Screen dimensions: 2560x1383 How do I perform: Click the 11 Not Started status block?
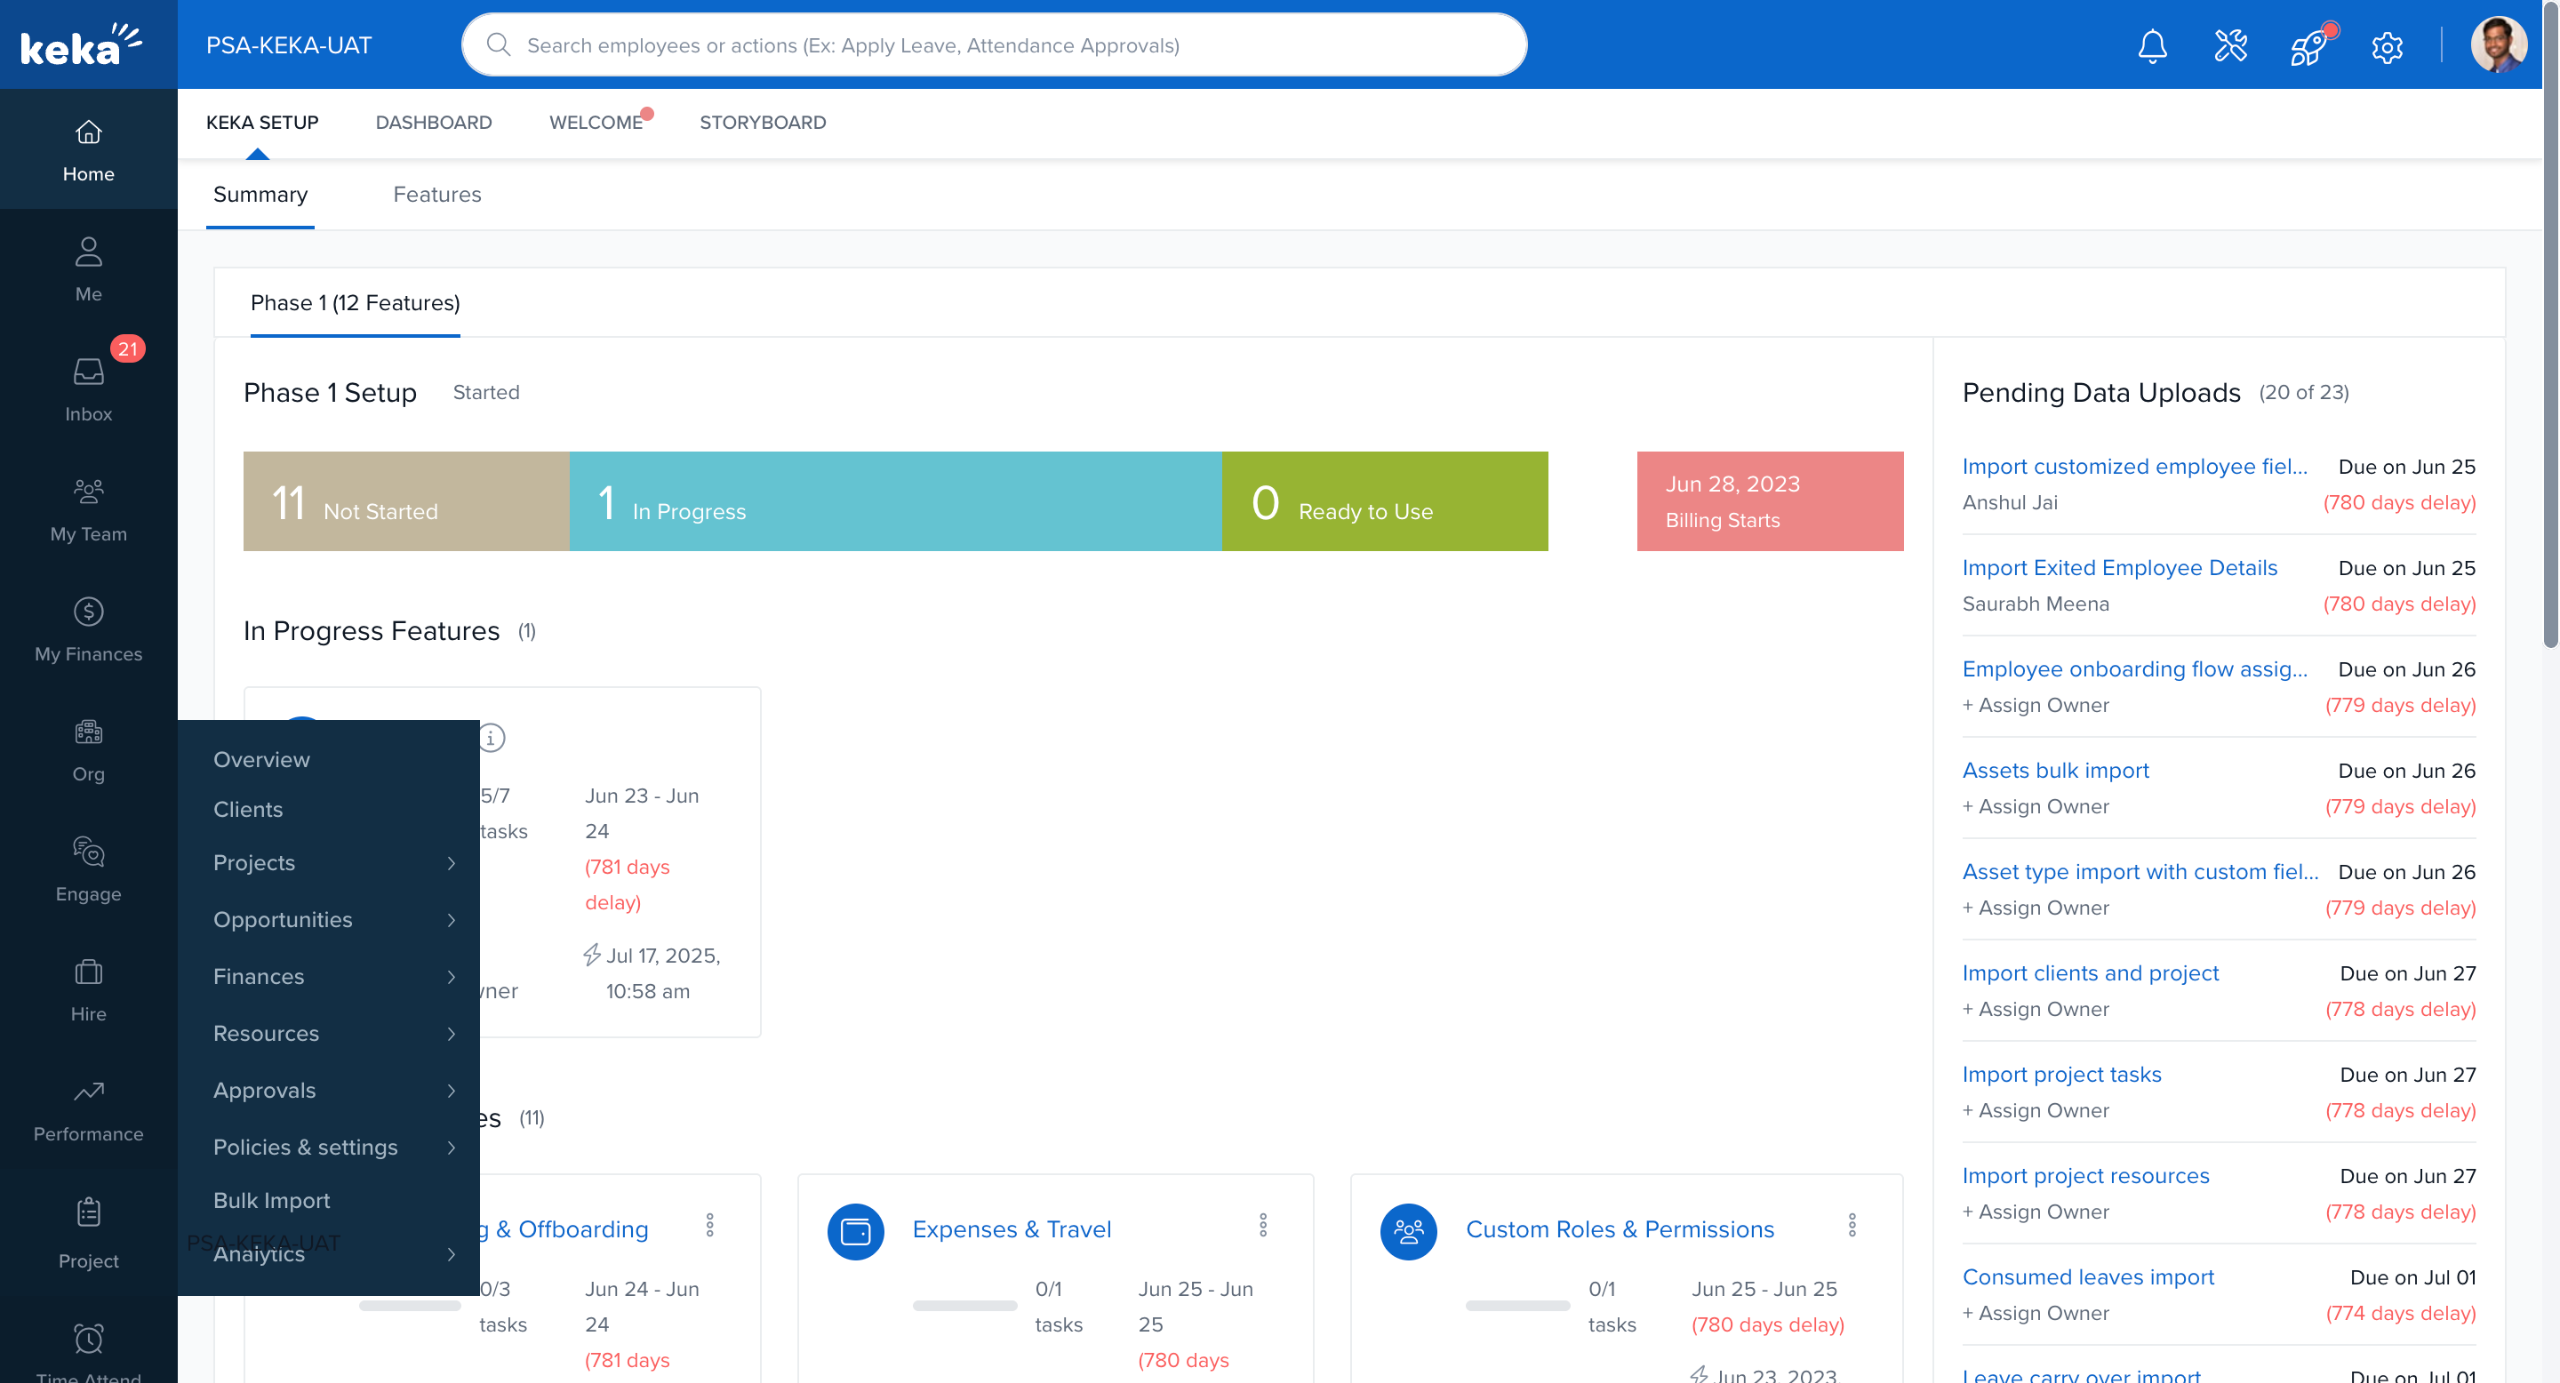pos(406,501)
